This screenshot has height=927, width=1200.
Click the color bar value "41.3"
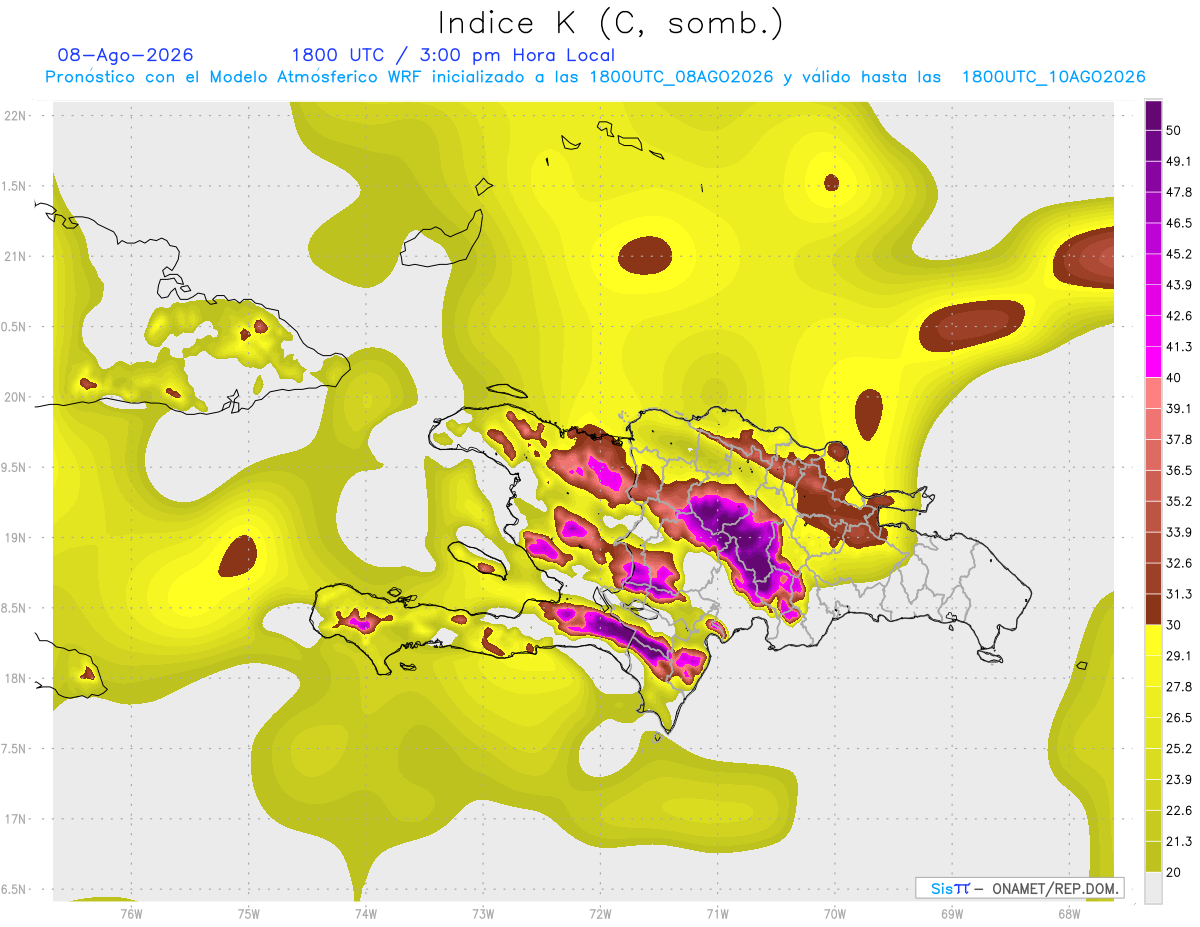pos(1179,347)
